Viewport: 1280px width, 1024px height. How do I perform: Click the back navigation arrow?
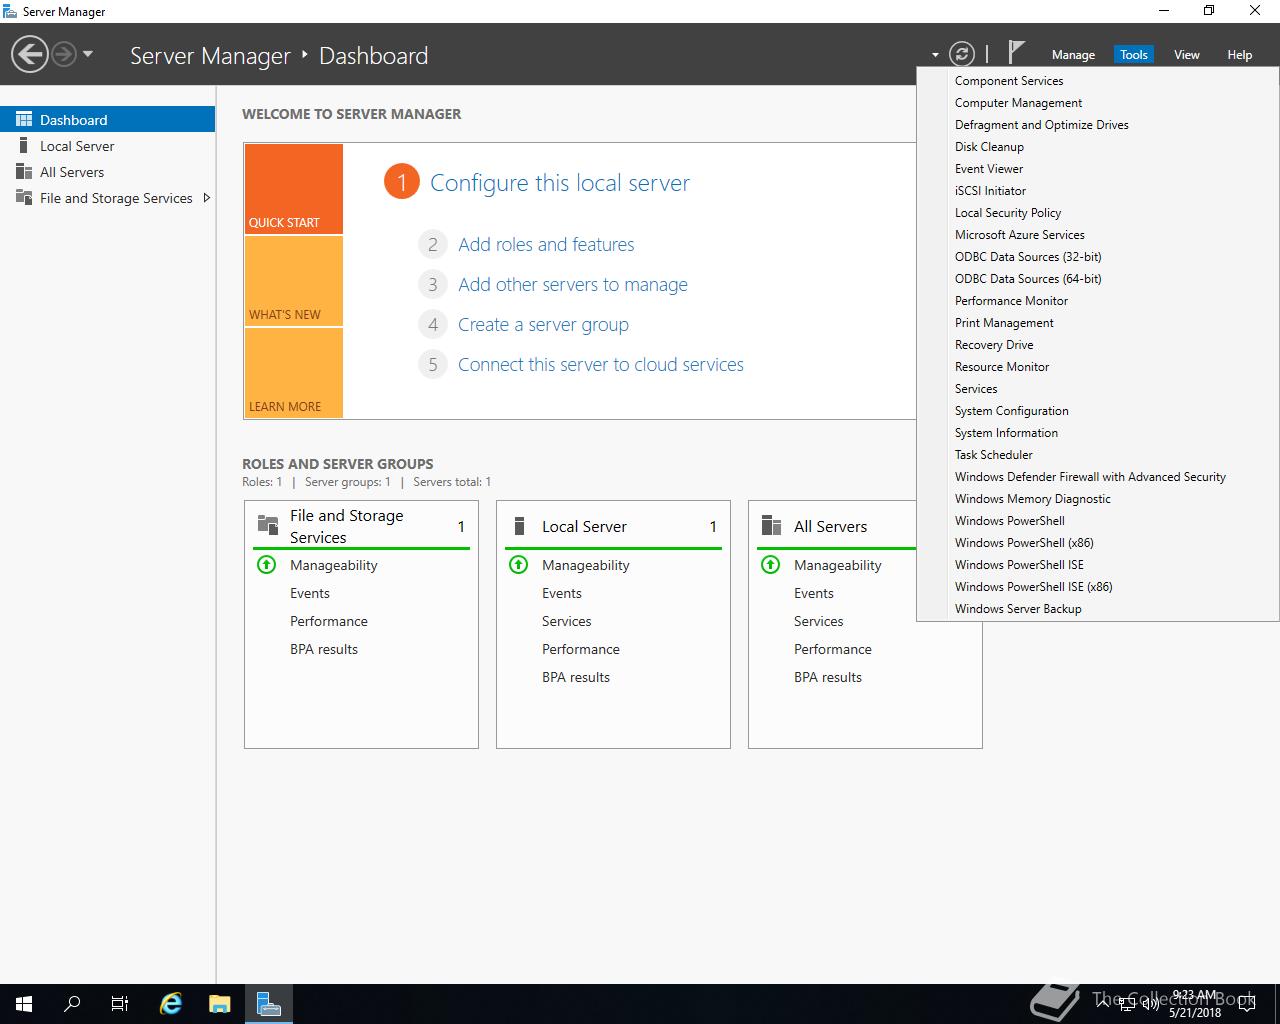tap(30, 54)
